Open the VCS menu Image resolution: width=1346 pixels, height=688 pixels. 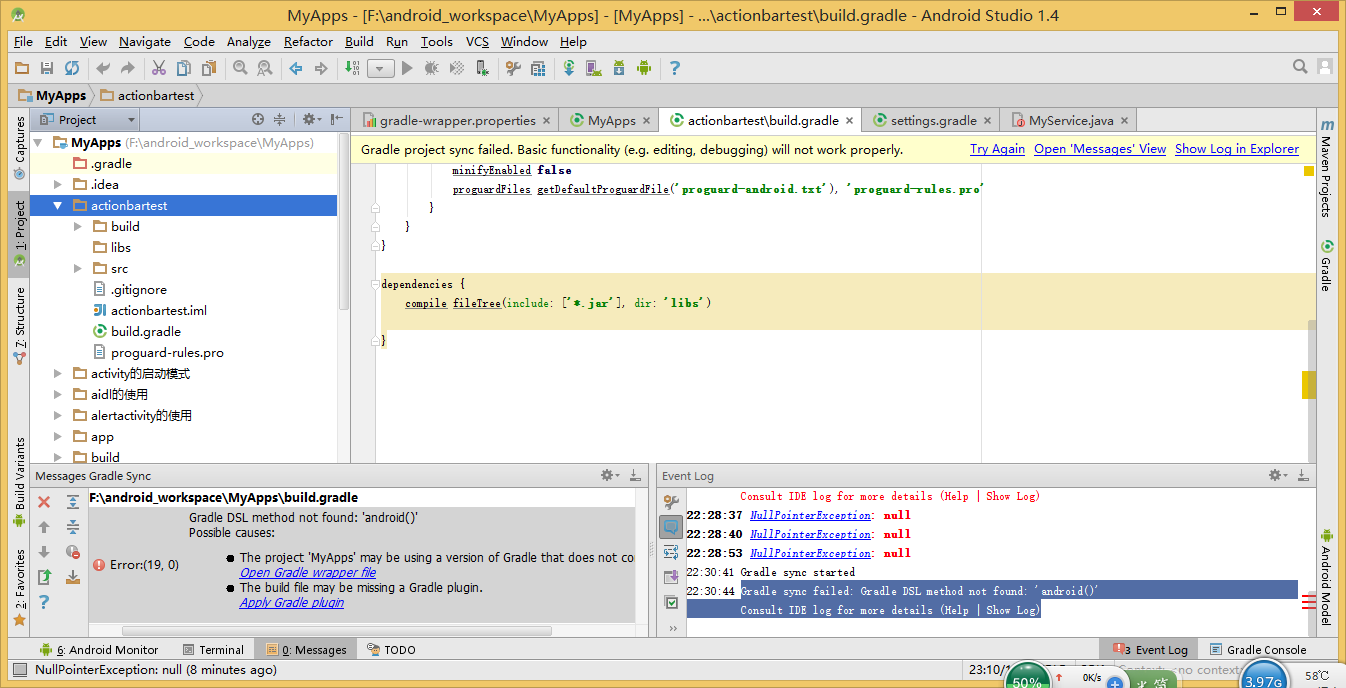pos(477,42)
